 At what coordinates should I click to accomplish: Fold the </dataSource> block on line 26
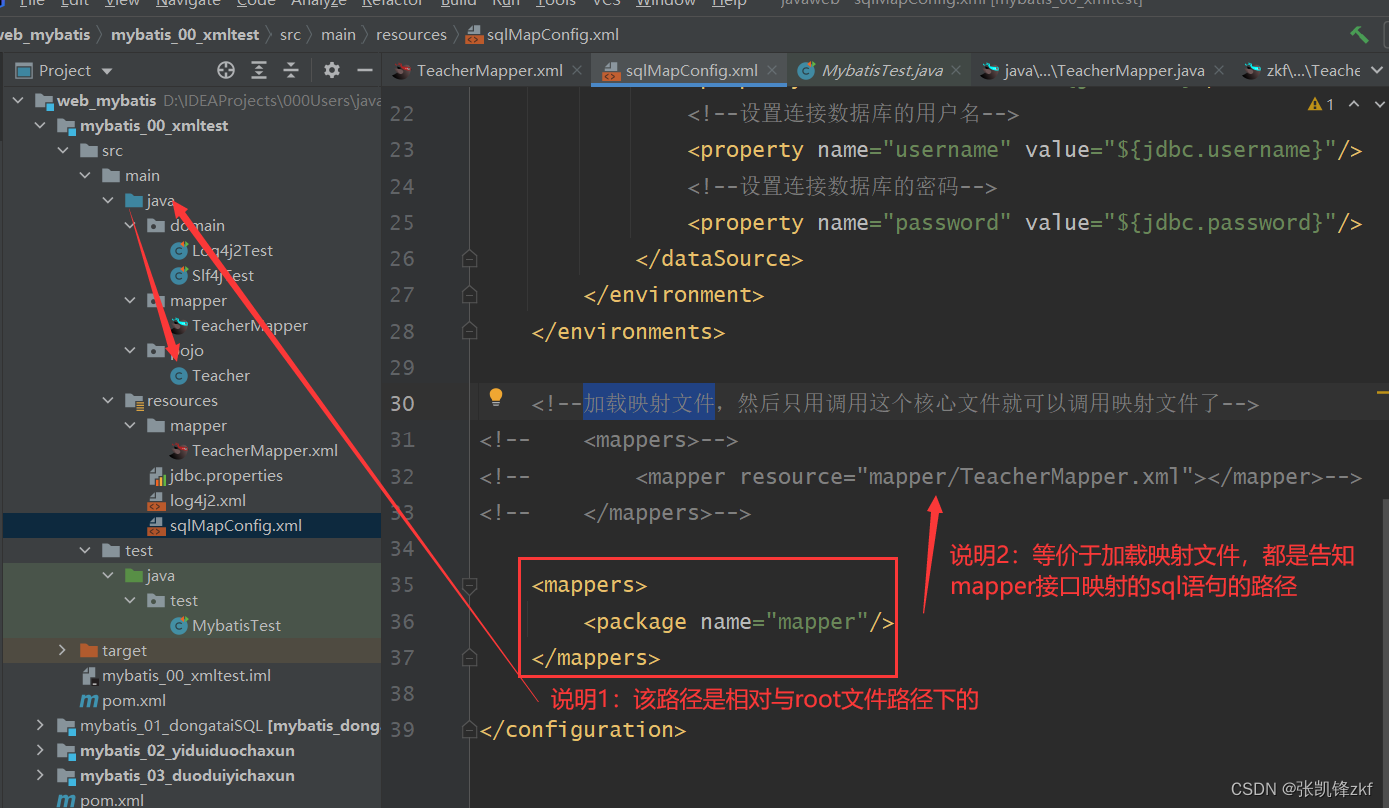tap(469, 259)
